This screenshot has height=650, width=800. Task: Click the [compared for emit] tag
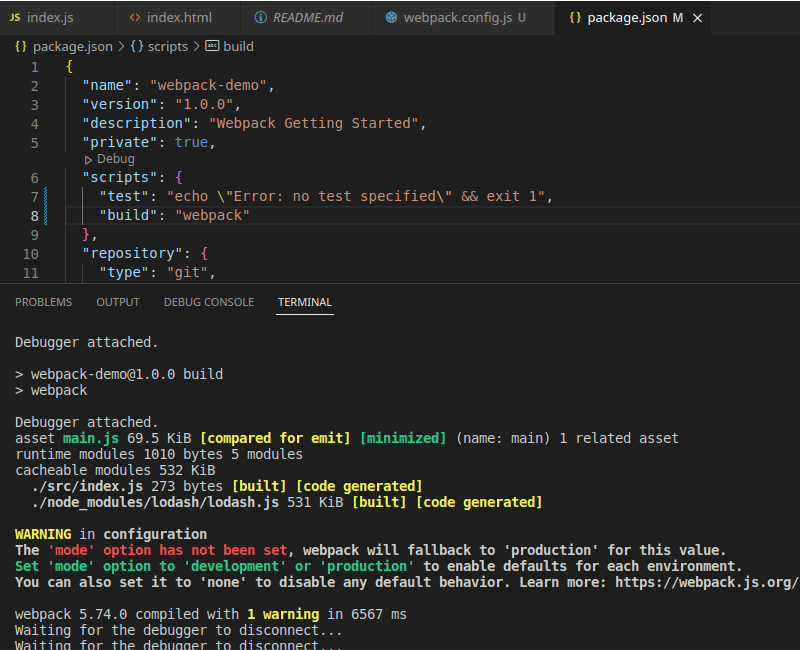click(276, 438)
